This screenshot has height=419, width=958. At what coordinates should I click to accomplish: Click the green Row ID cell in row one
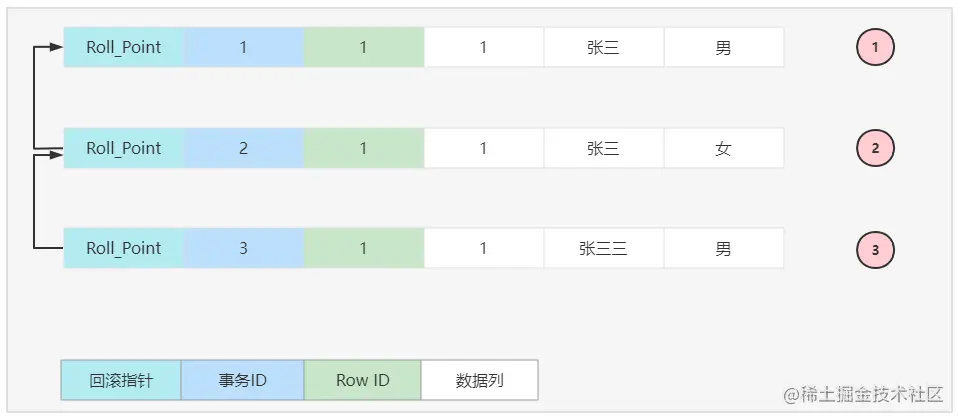click(363, 47)
